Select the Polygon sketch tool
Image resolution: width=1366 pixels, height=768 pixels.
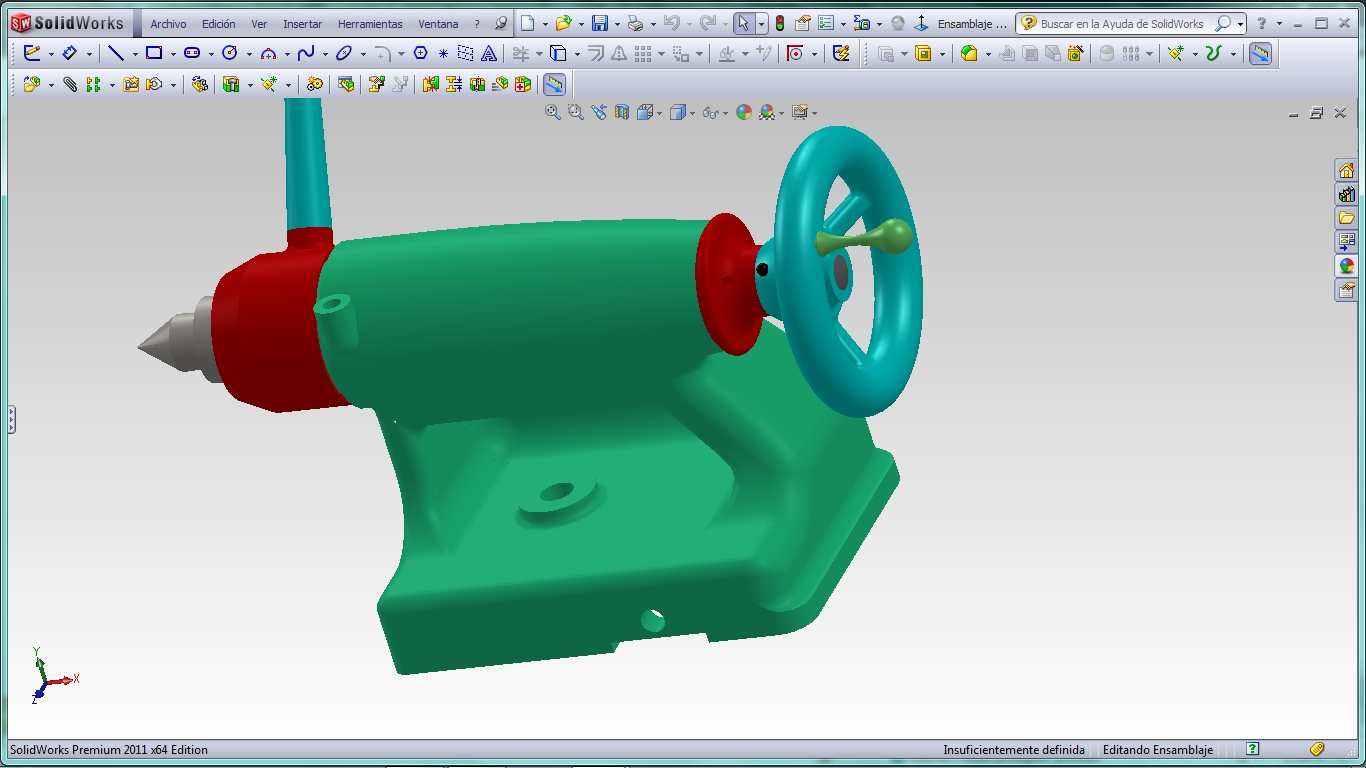click(420, 53)
